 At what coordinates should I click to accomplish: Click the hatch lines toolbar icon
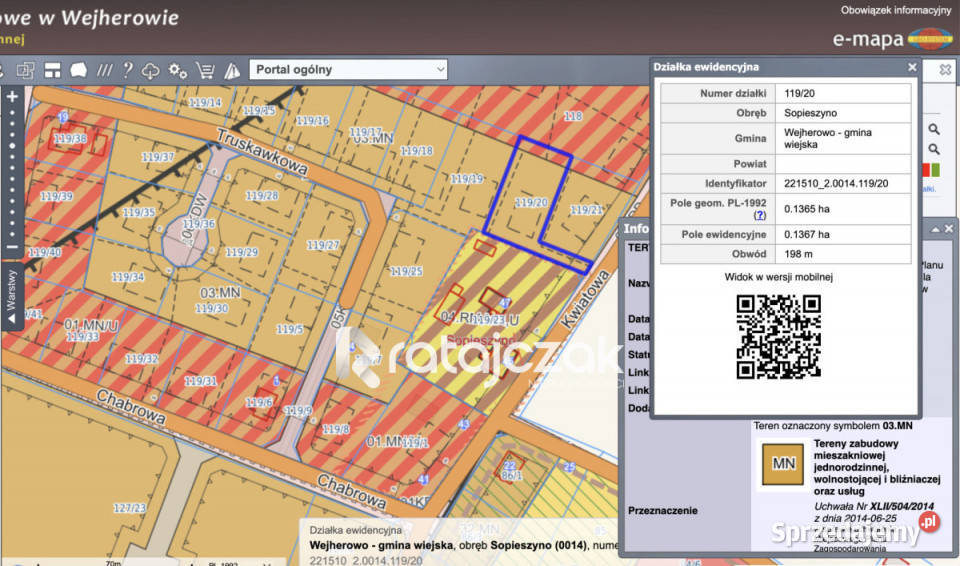[x=104, y=70]
